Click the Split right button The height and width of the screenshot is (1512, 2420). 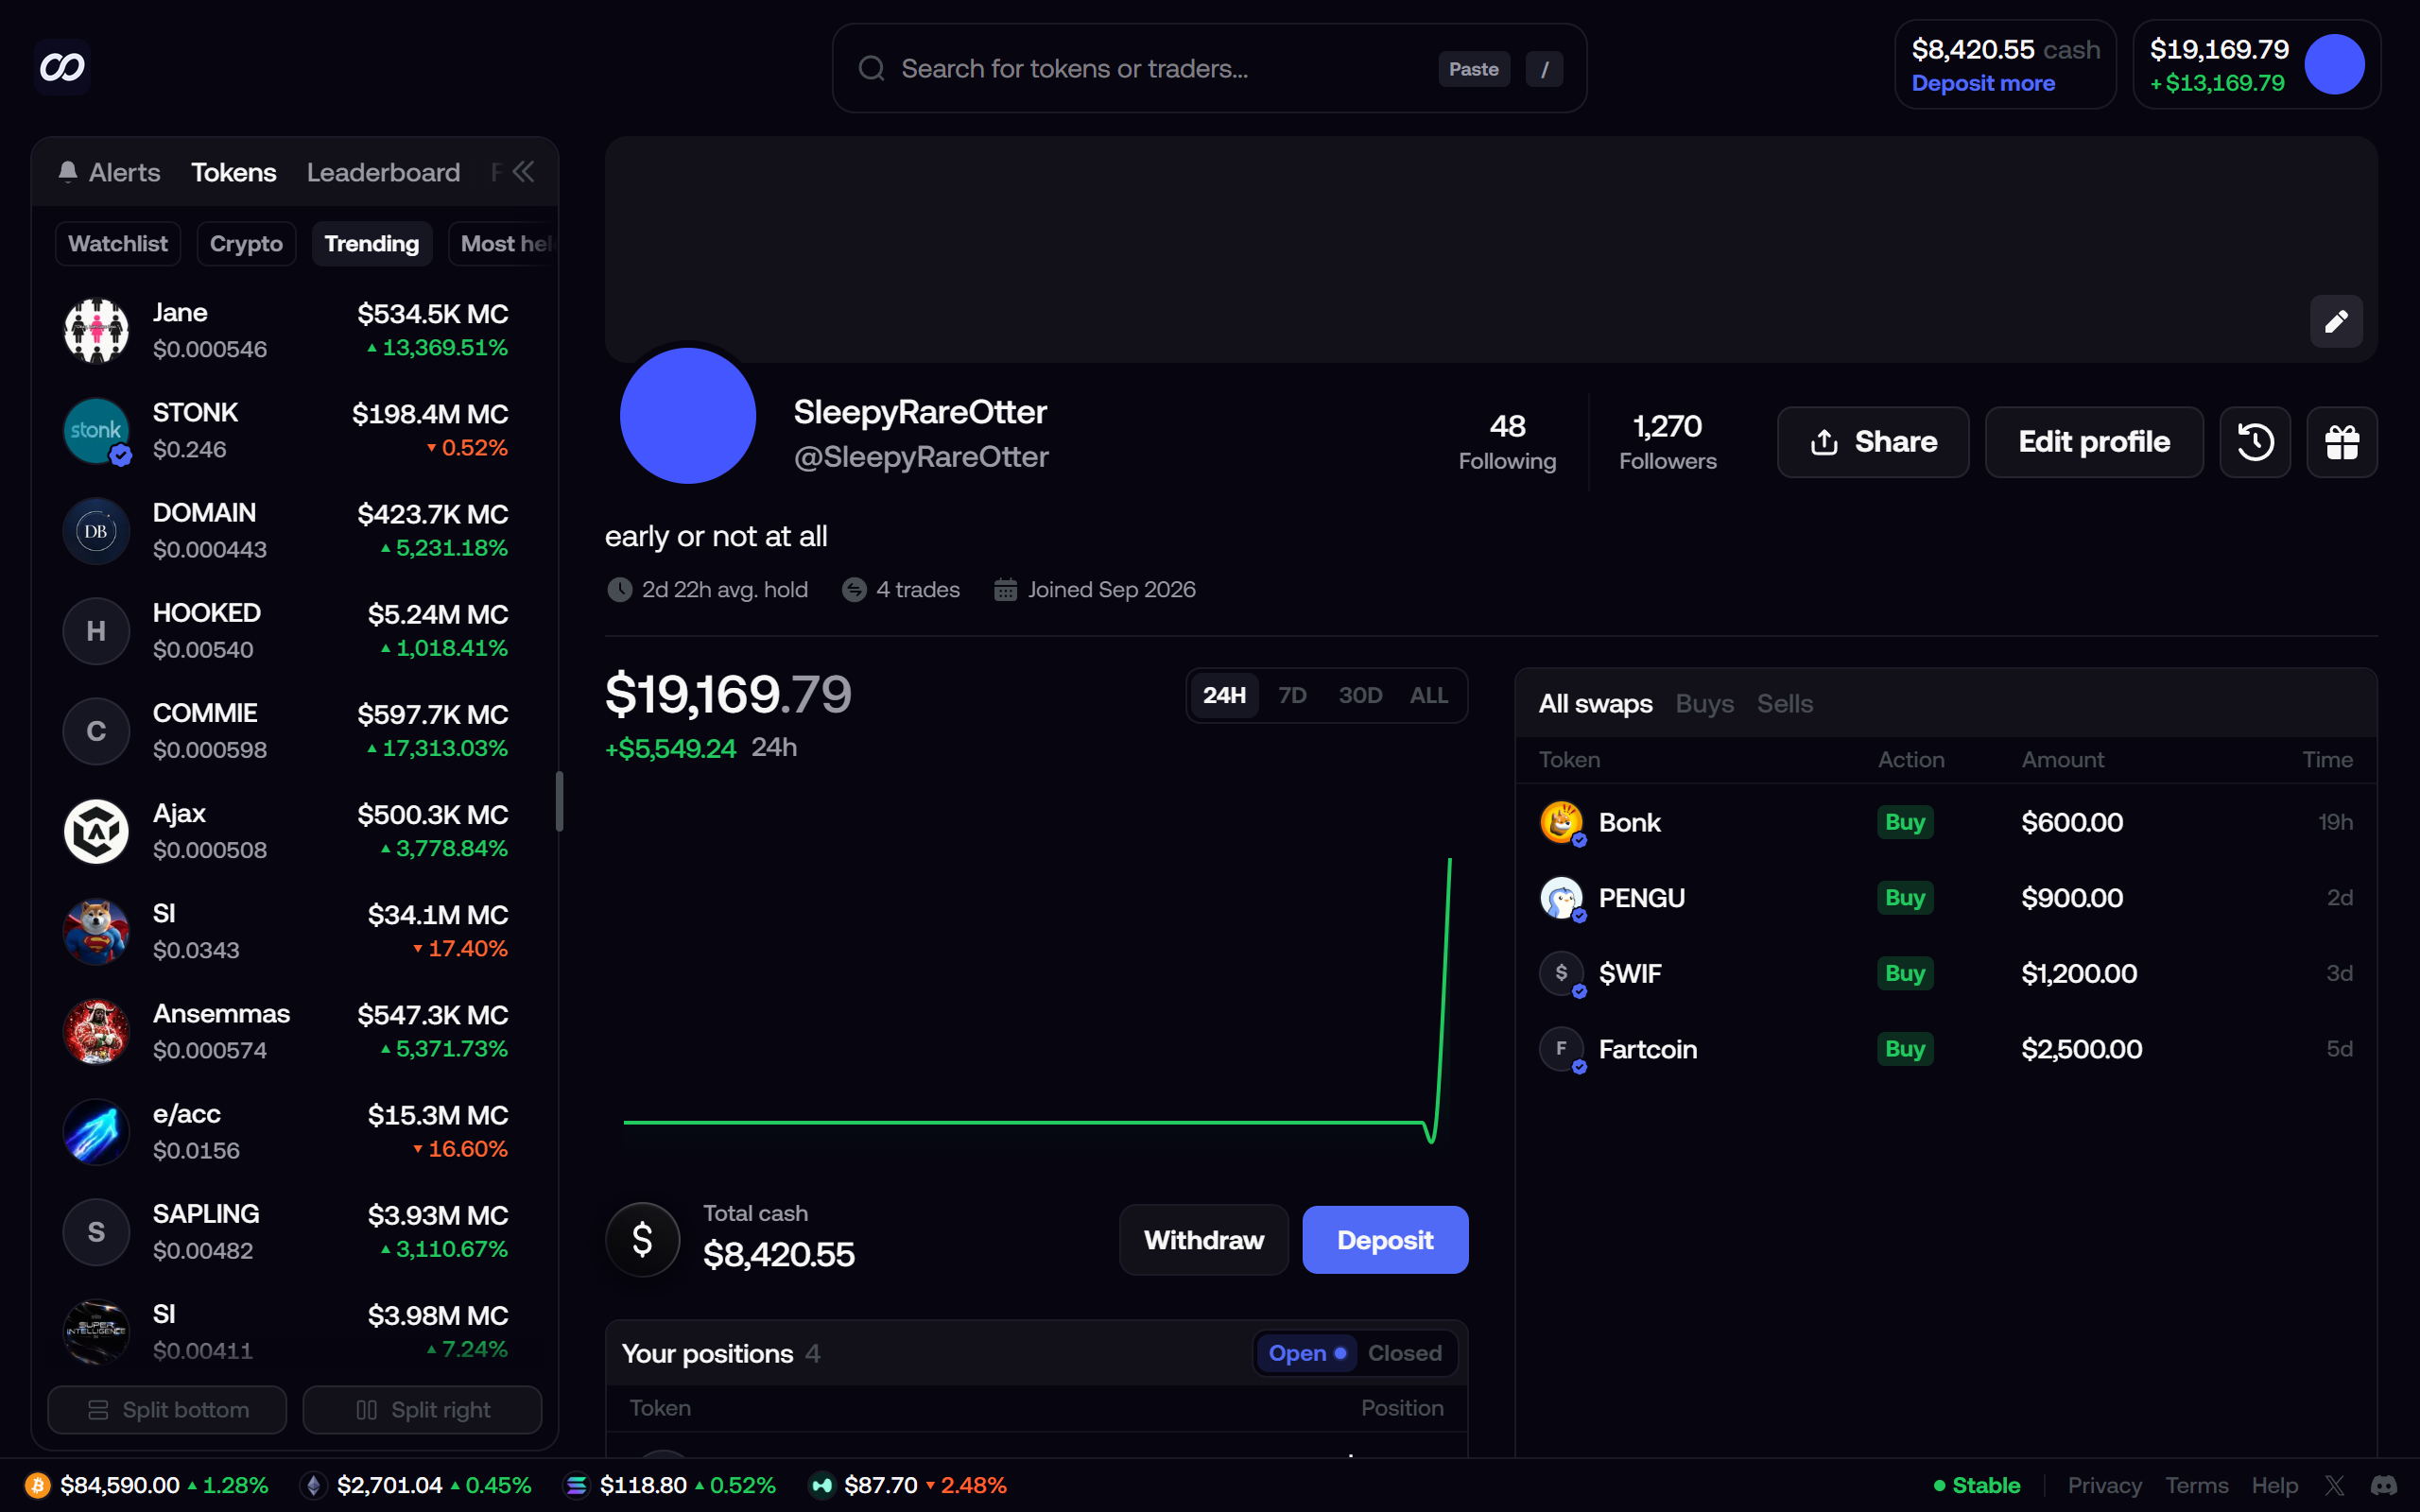pos(422,1410)
